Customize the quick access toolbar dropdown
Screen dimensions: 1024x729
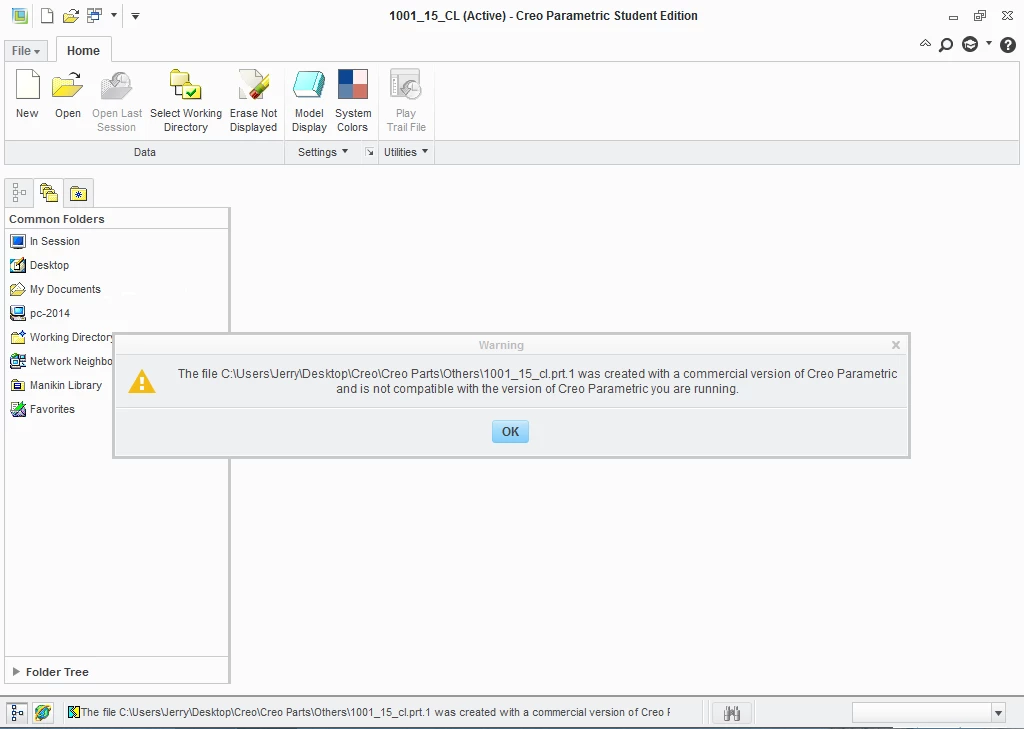(135, 16)
